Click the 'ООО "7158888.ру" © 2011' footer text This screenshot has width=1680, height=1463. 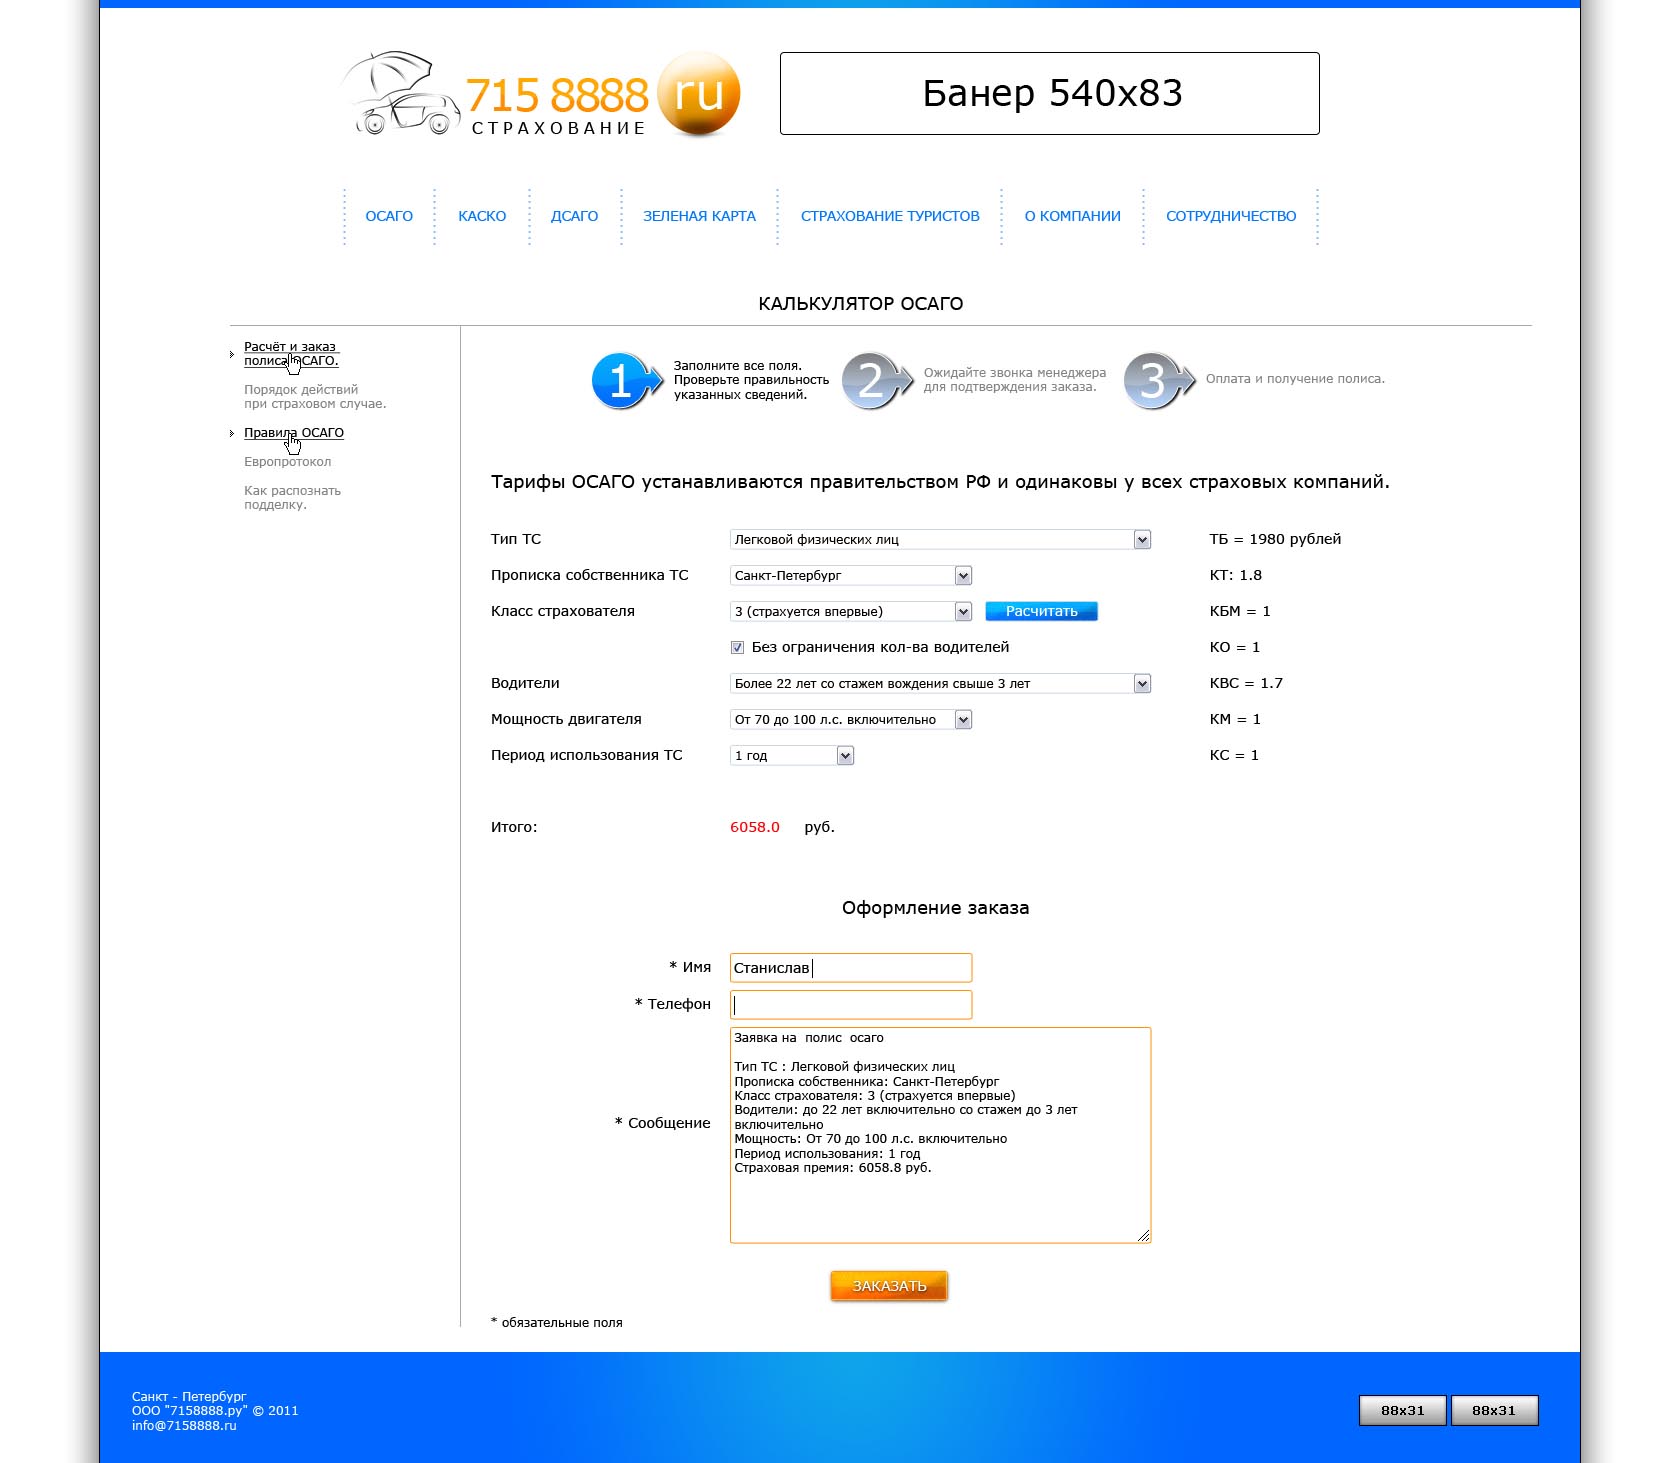point(215,1411)
